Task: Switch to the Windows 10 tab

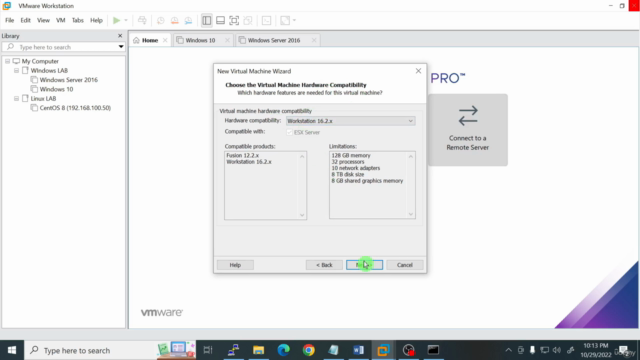Action: [x=200, y=40]
